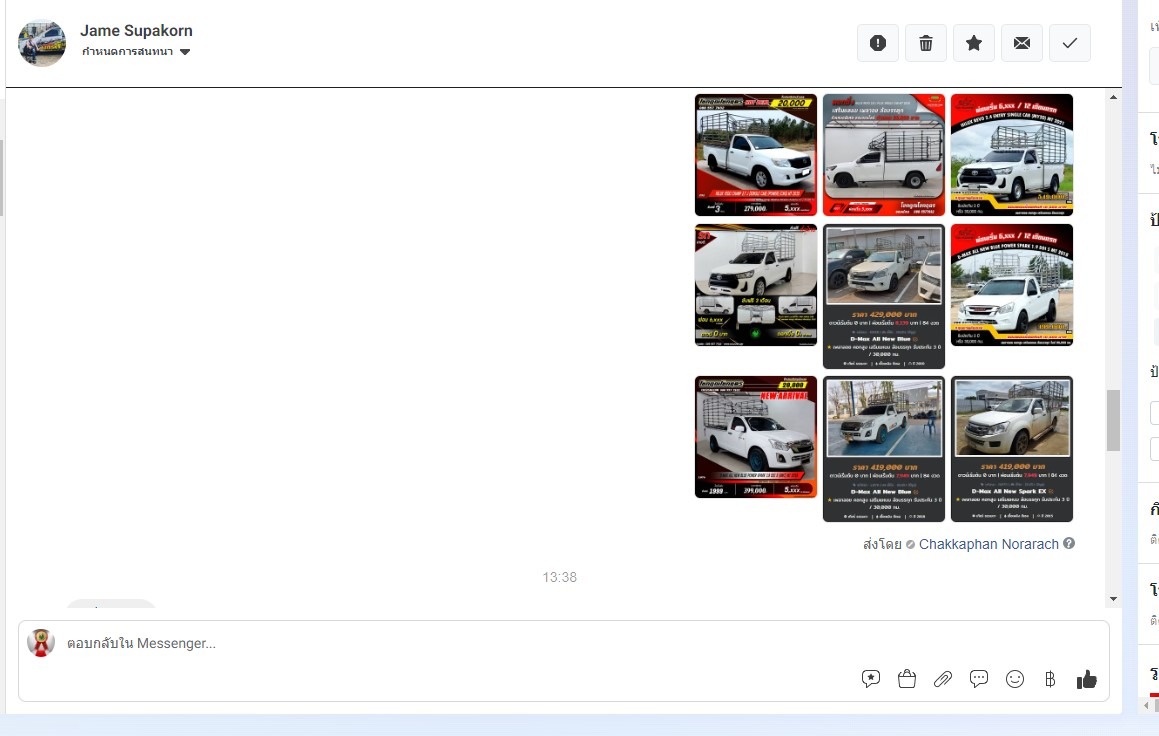The height and width of the screenshot is (736, 1159).
Task: Send a thumbs up like
Action: tap(1087, 678)
